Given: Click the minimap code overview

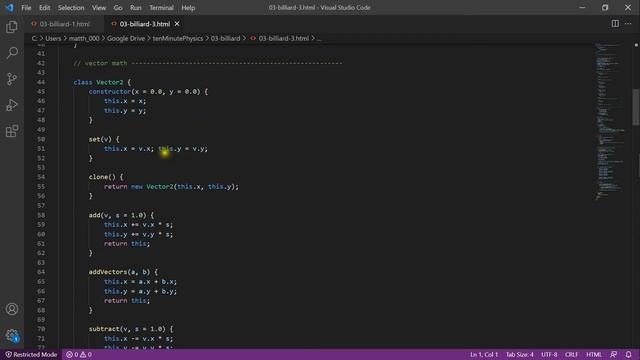Looking at the screenshot, I should [610, 122].
